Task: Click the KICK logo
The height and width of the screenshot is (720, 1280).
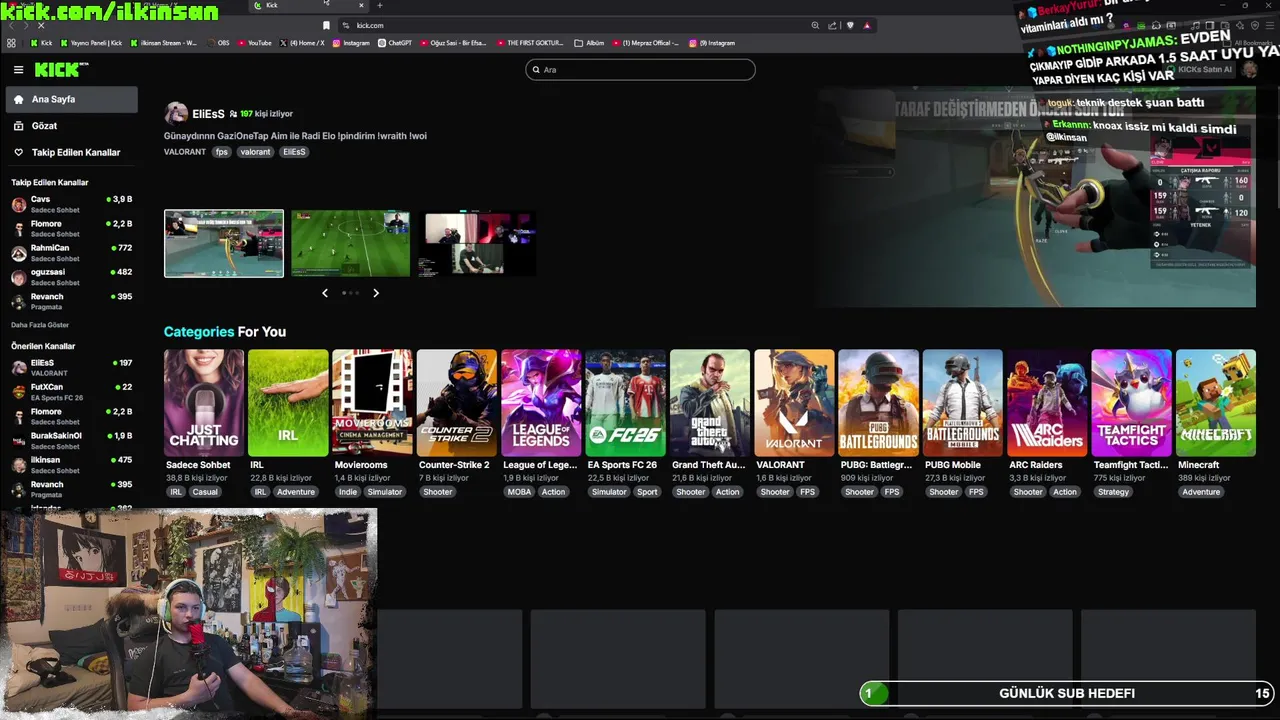Action: tap(61, 70)
